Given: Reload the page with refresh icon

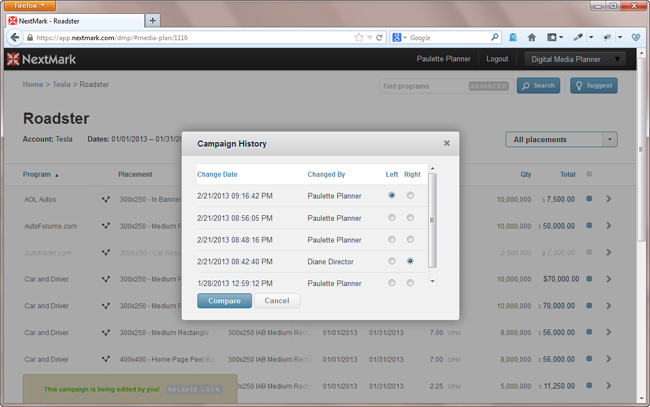Looking at the screenshot, I should [379, 38].
